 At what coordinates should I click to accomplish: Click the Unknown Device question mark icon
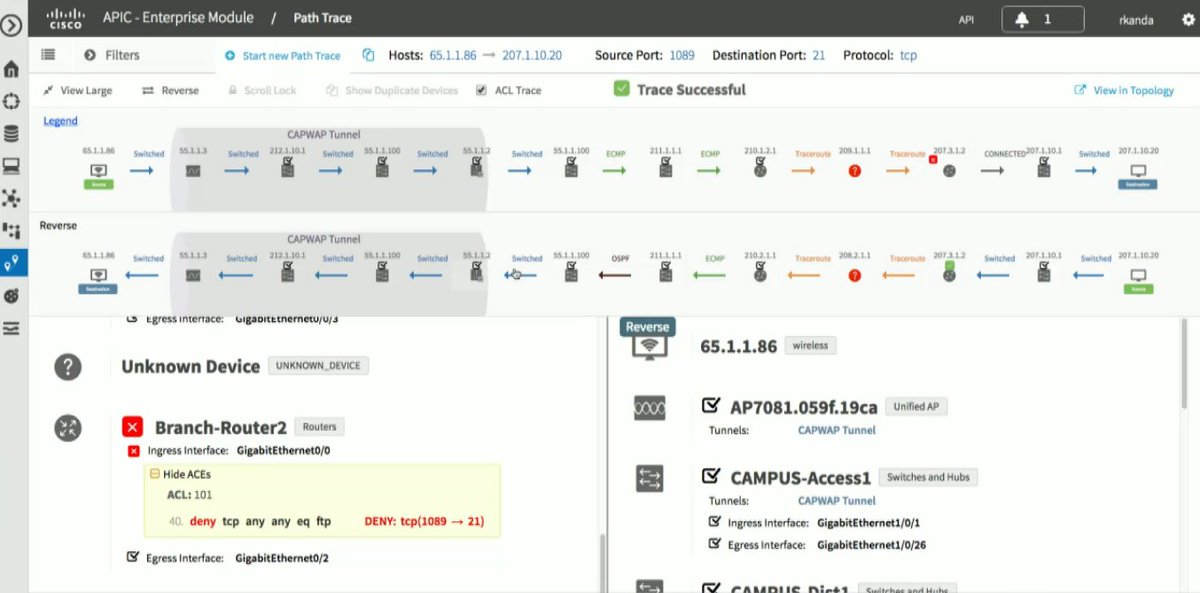click(67, 367)
